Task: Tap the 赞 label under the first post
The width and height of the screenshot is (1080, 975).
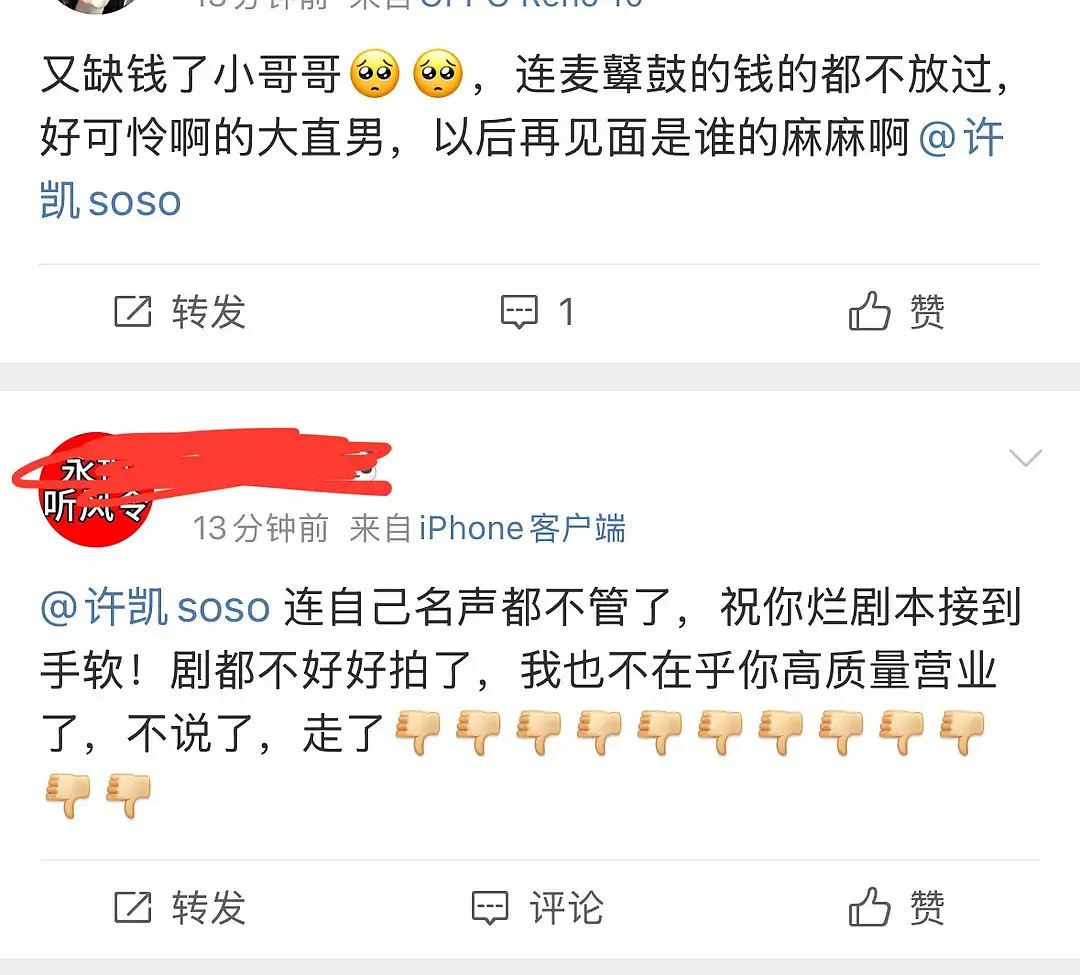Action: 927,312
